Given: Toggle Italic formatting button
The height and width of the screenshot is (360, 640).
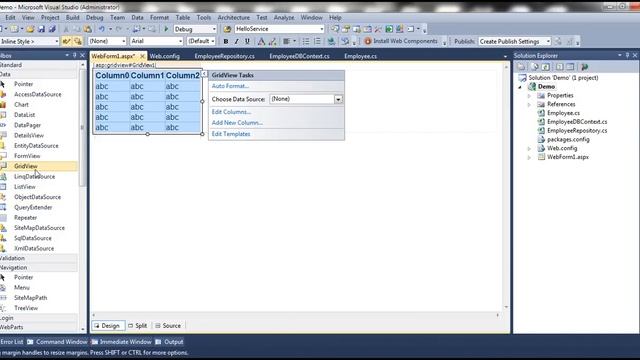Looking at the screenshot, I should pos(236,41).
